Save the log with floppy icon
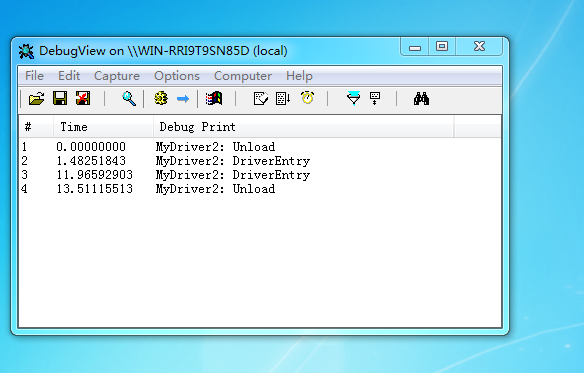This screenshot has width=584, height=373. (x=60, y=98)
